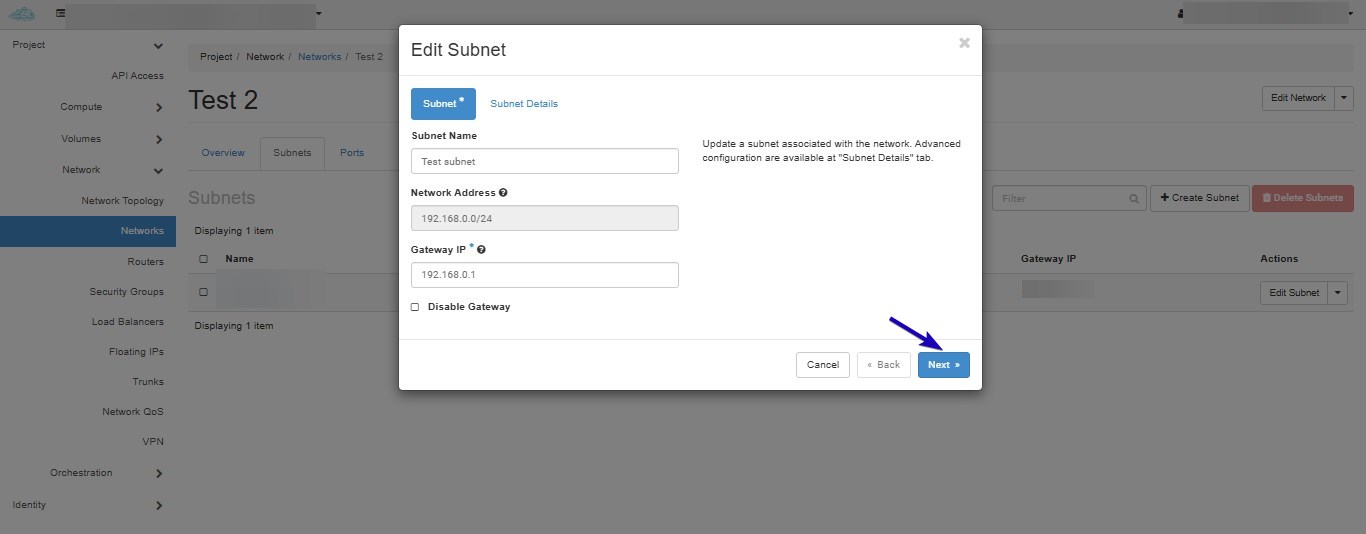The image size is (1366, 534).
Task: Open the Overview tab of Test 2
Action: [x=223, y=153]
